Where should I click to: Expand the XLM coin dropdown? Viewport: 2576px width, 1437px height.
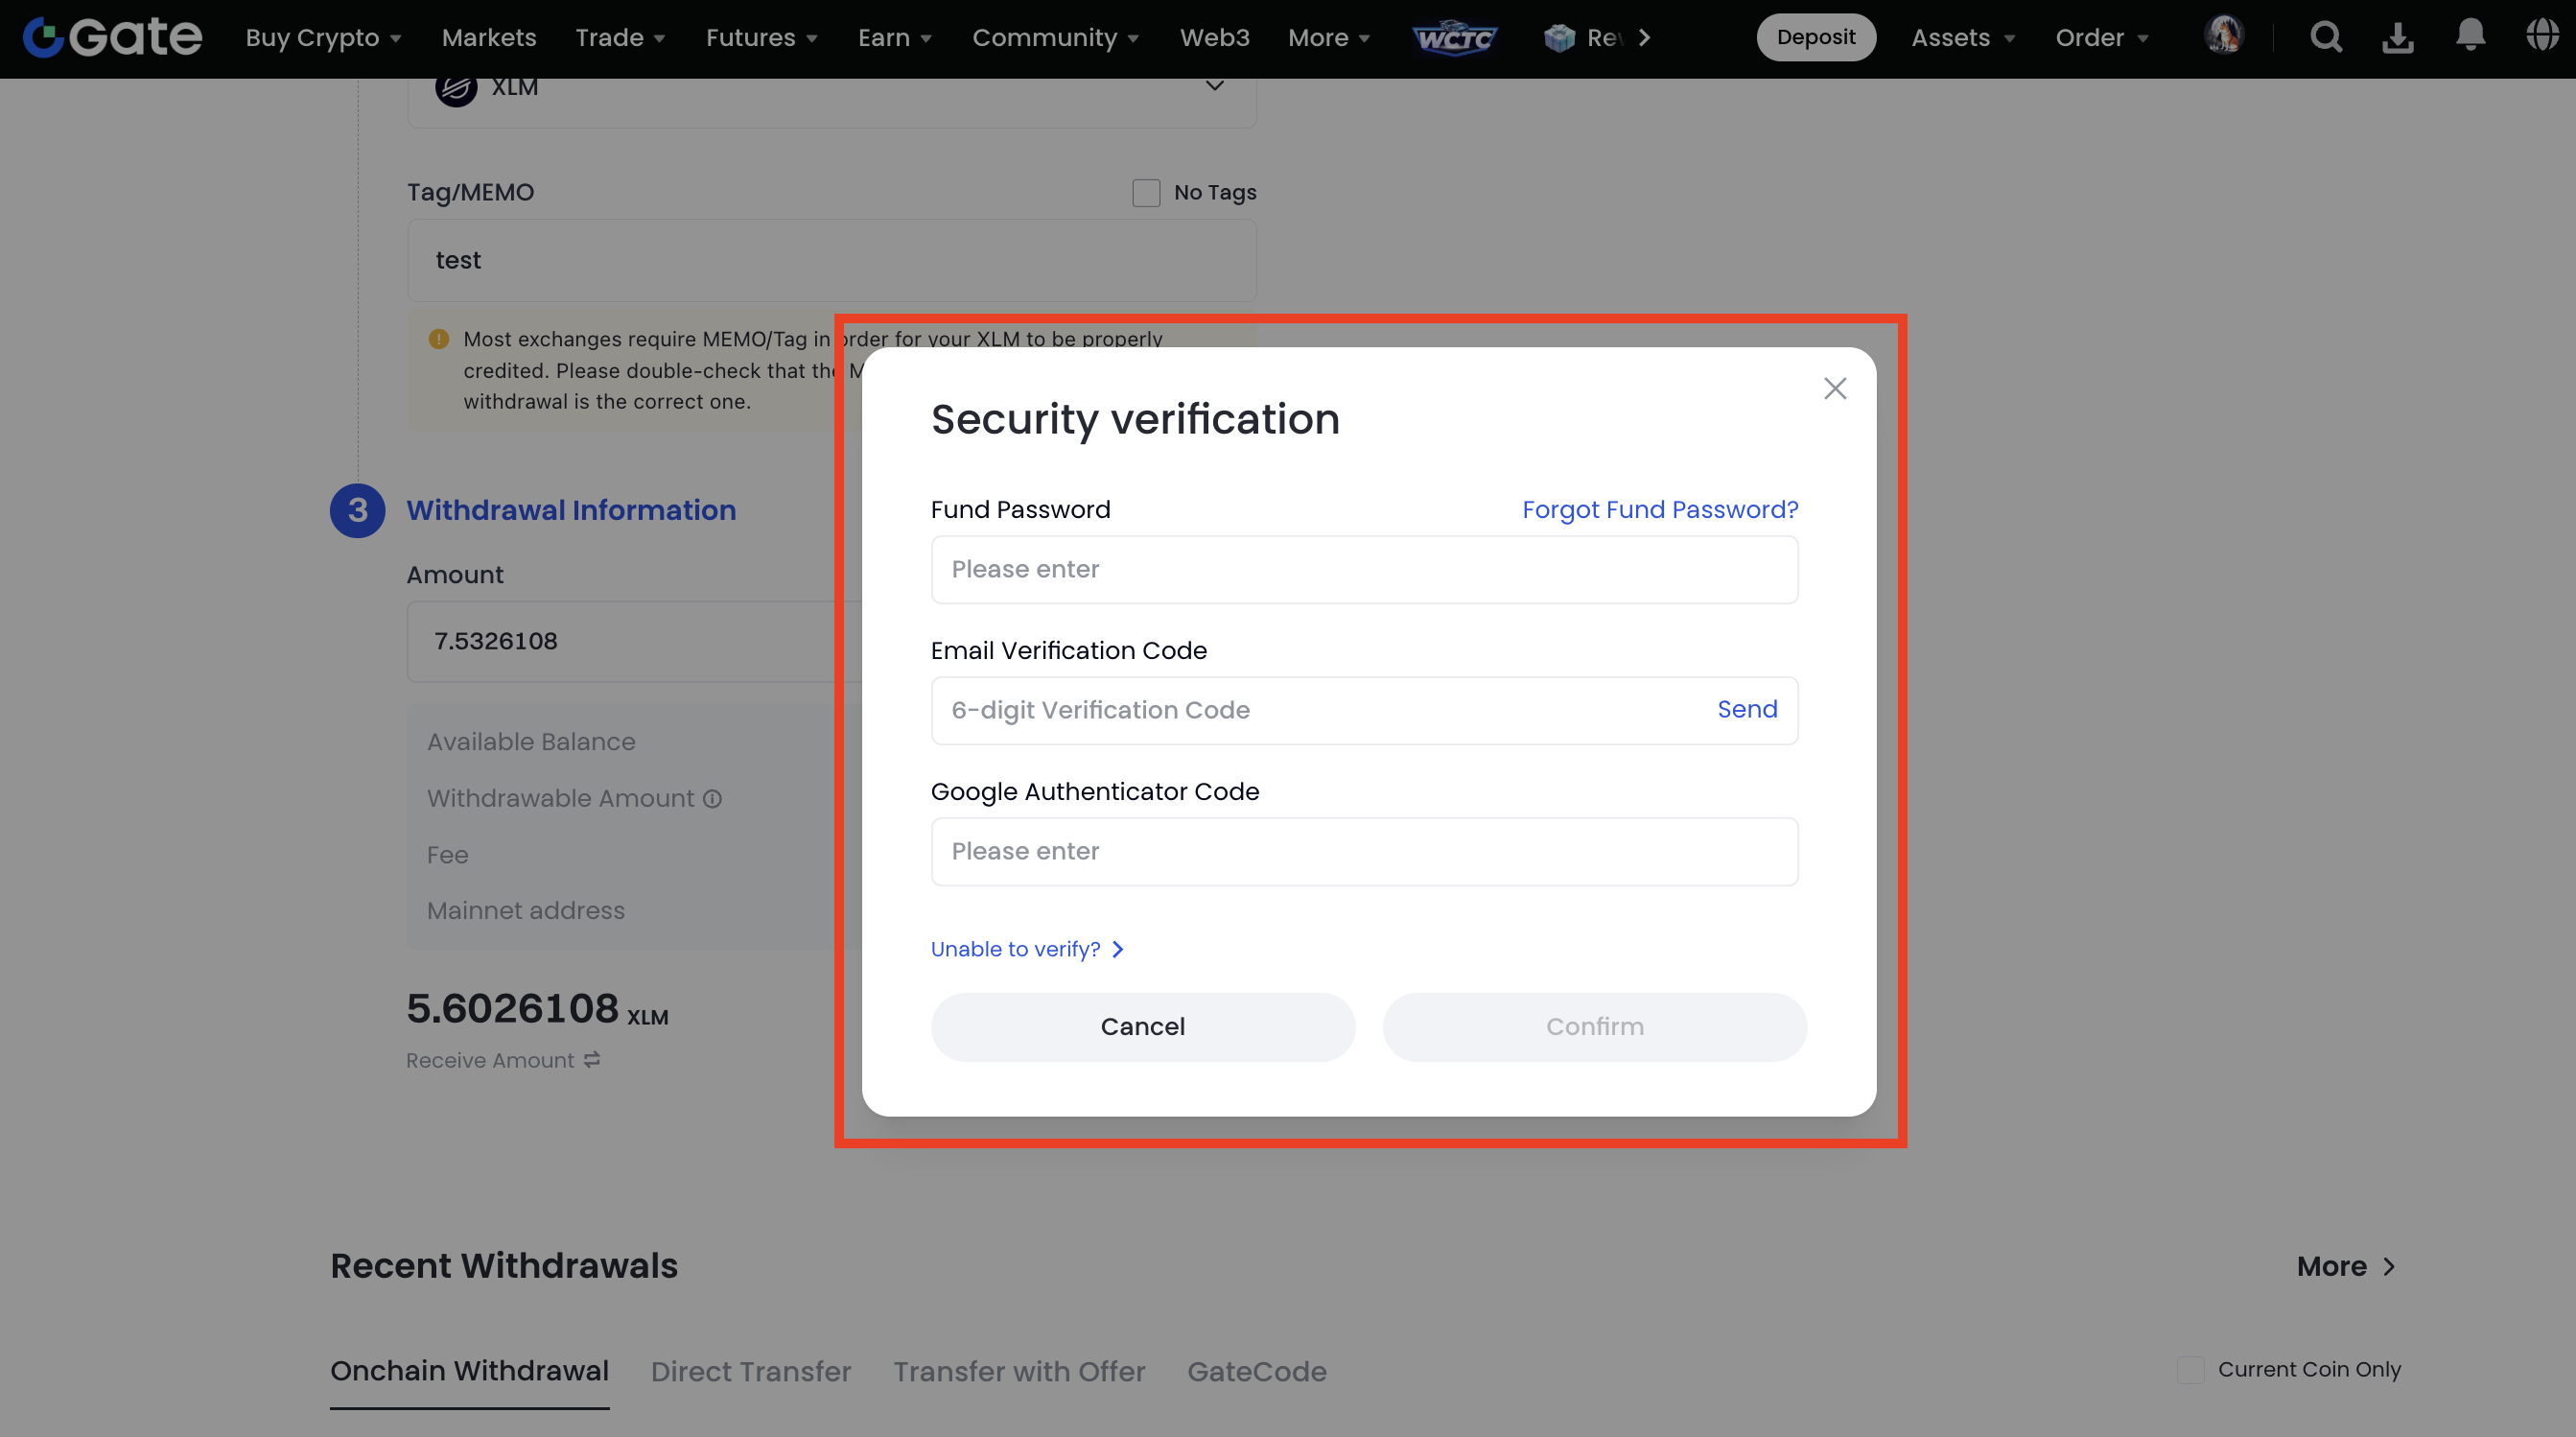coord(1214,86)
